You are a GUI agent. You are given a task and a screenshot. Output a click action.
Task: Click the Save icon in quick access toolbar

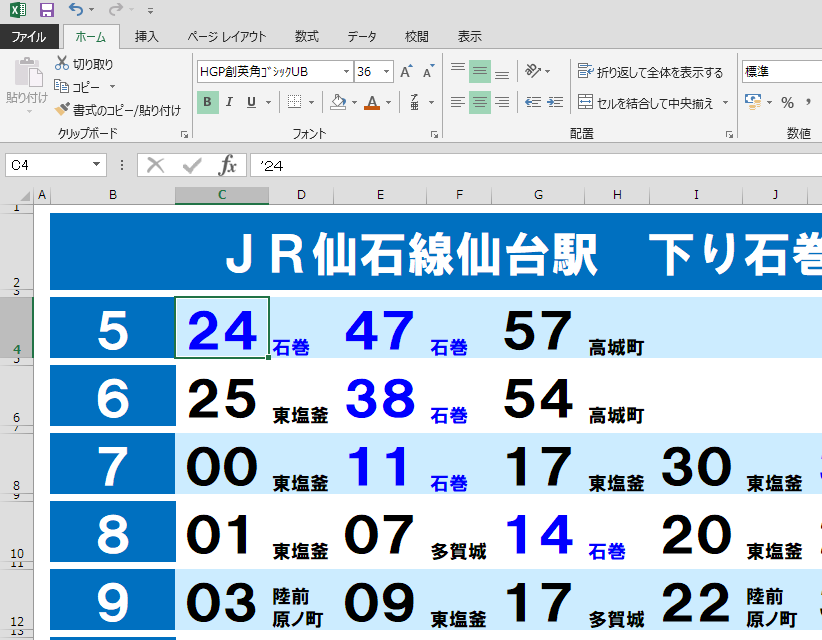tap(46, 9)
